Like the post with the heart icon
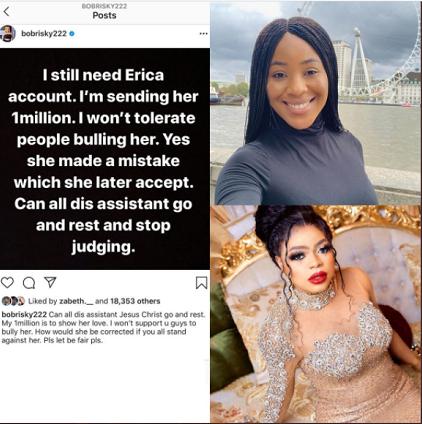The height and width of the screenshot is (424, 422). point(7,282)
